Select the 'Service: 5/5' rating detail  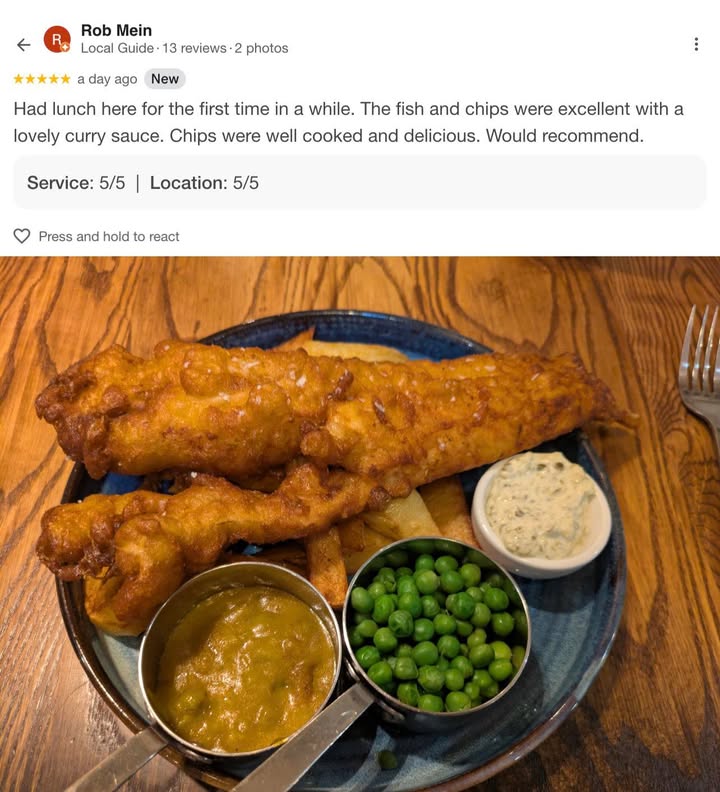76,183
